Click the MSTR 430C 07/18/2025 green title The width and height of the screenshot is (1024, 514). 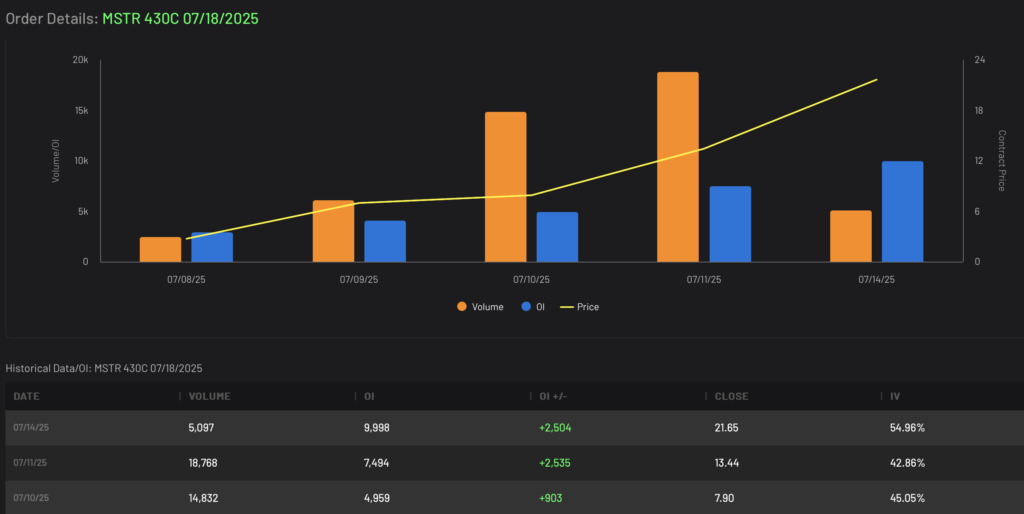(180, 18)
